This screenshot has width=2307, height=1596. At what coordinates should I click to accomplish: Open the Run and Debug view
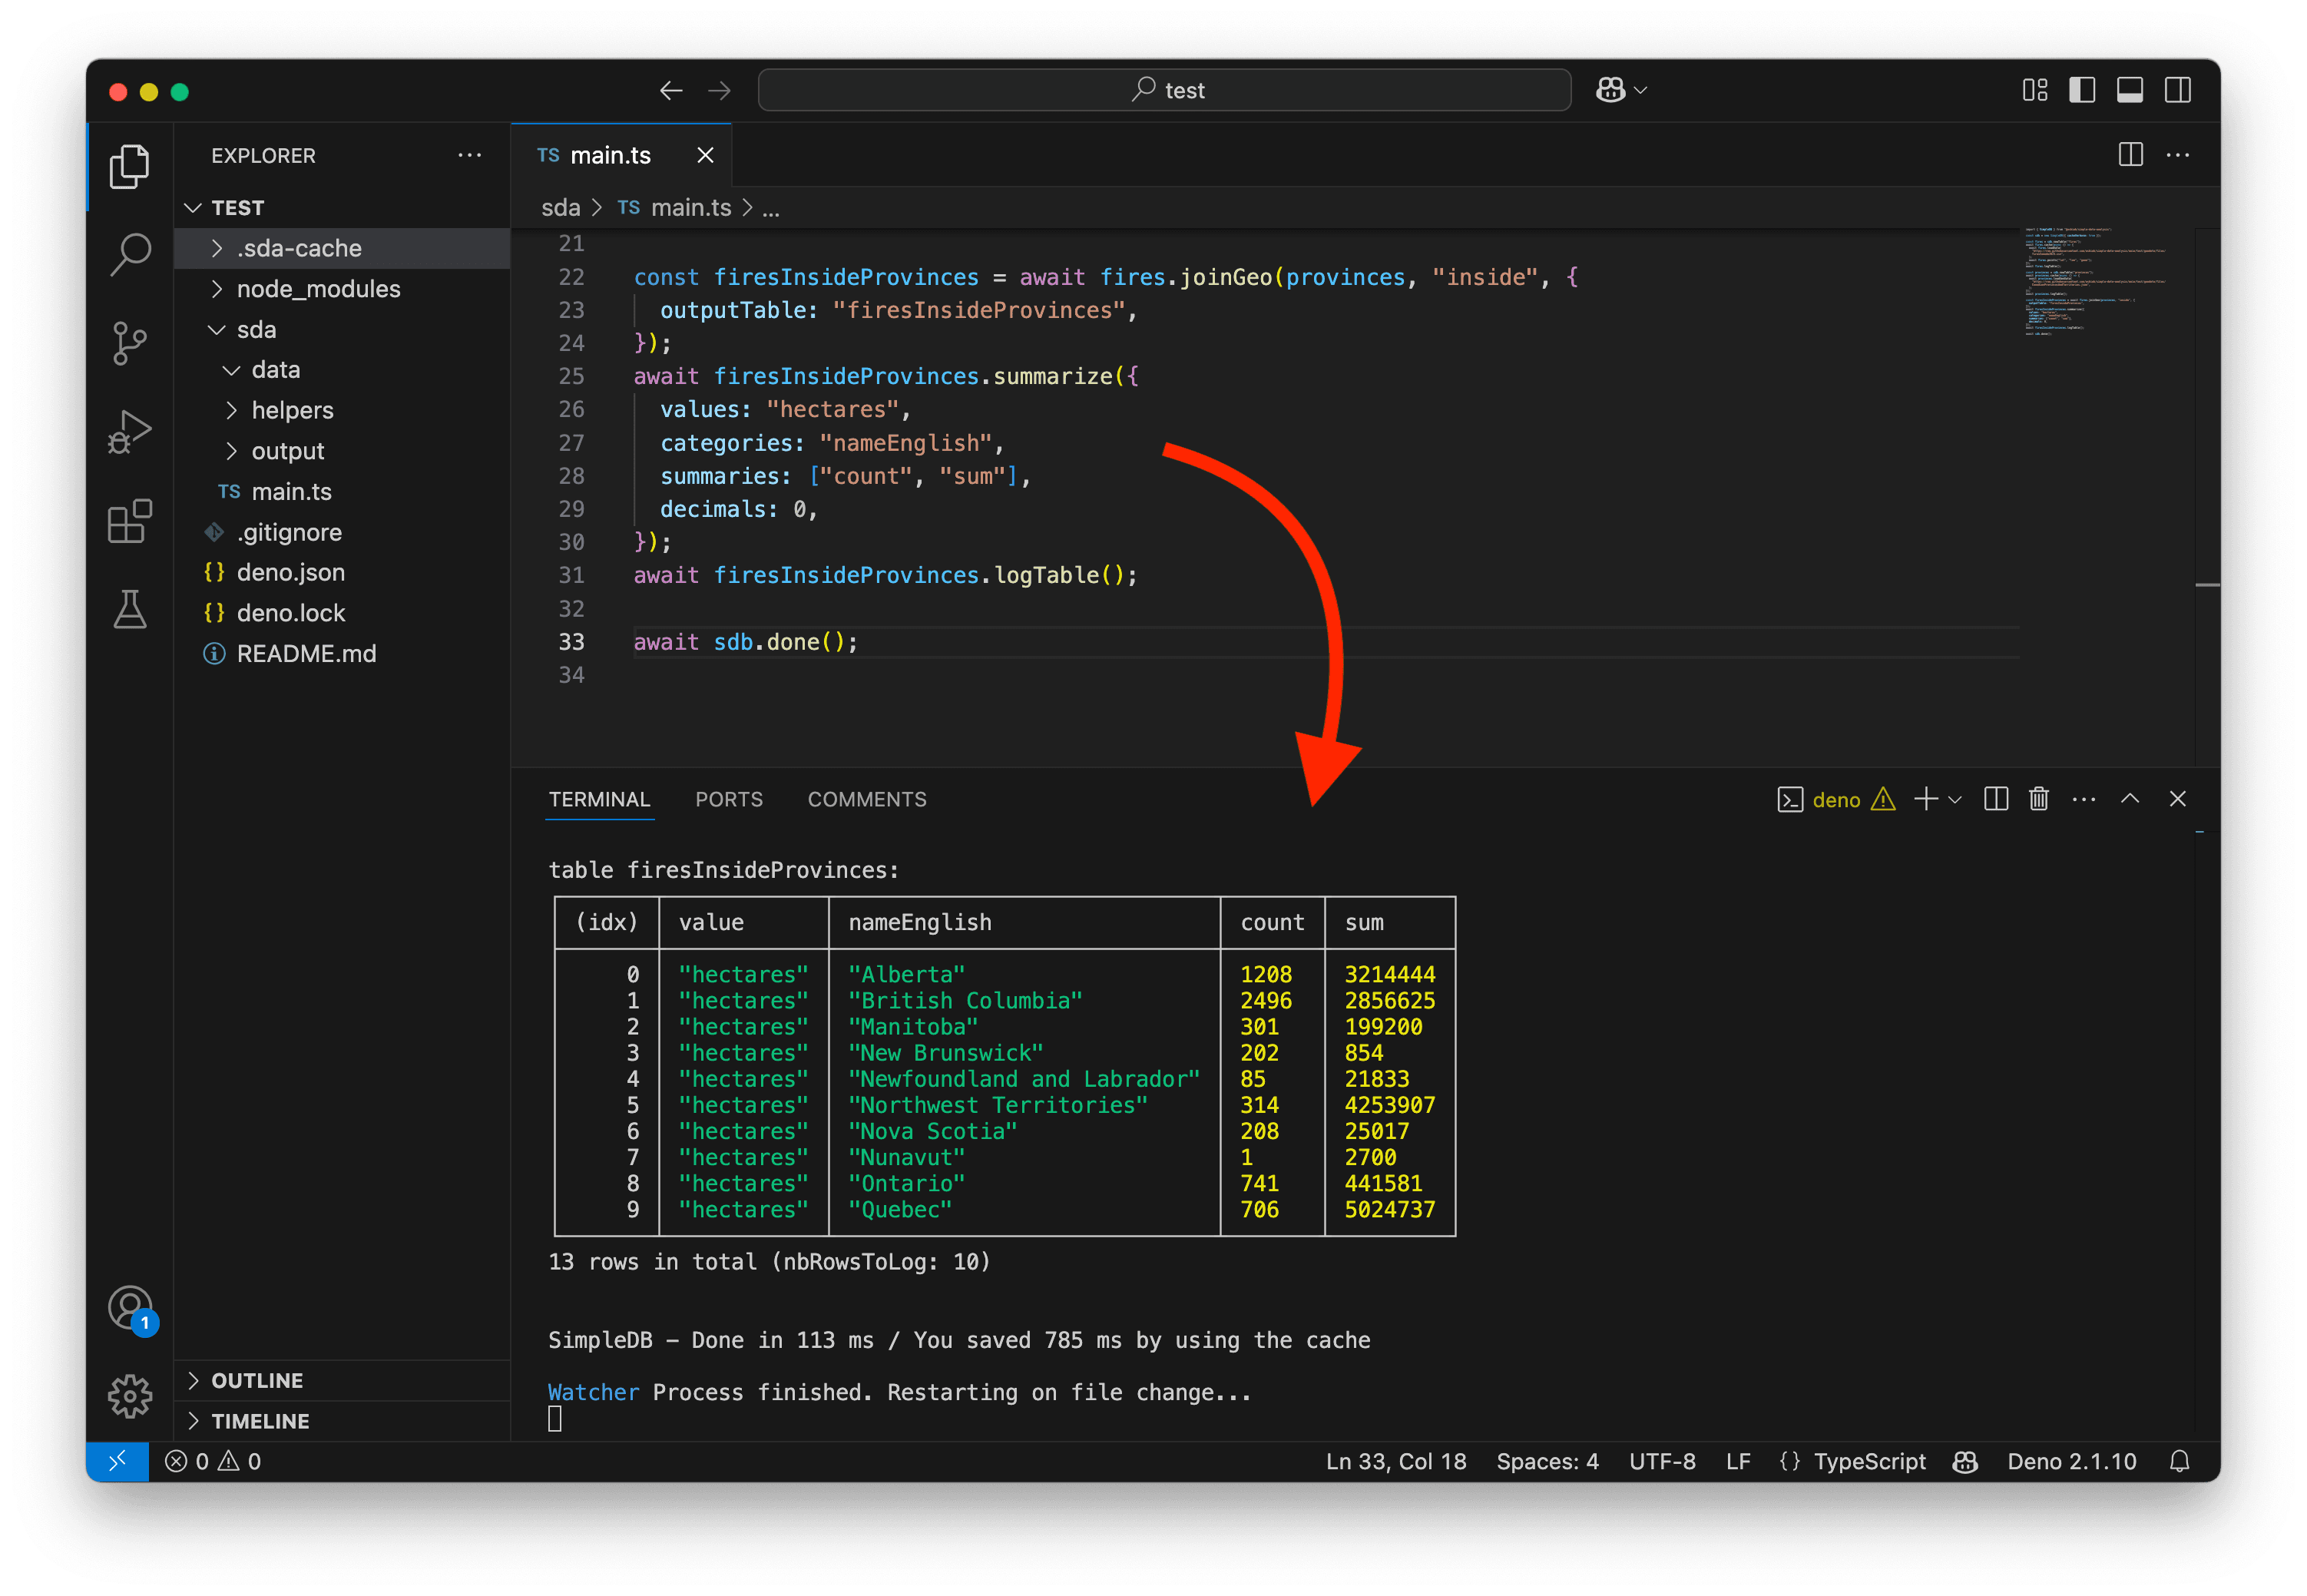pyautogui.click(x=130, y=432)
